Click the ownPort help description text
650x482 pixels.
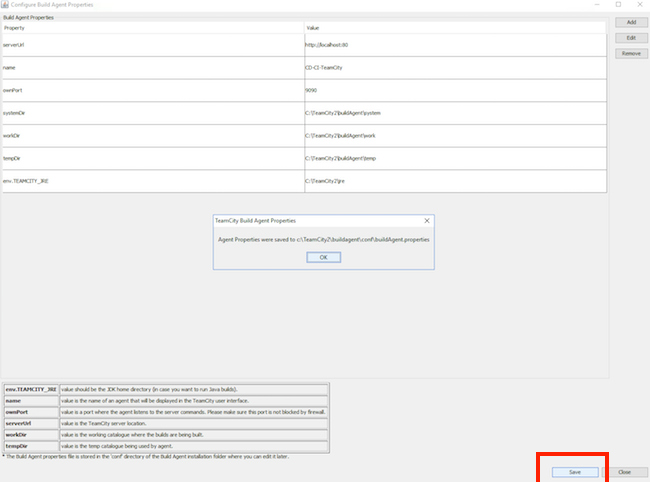coord(193,412)
